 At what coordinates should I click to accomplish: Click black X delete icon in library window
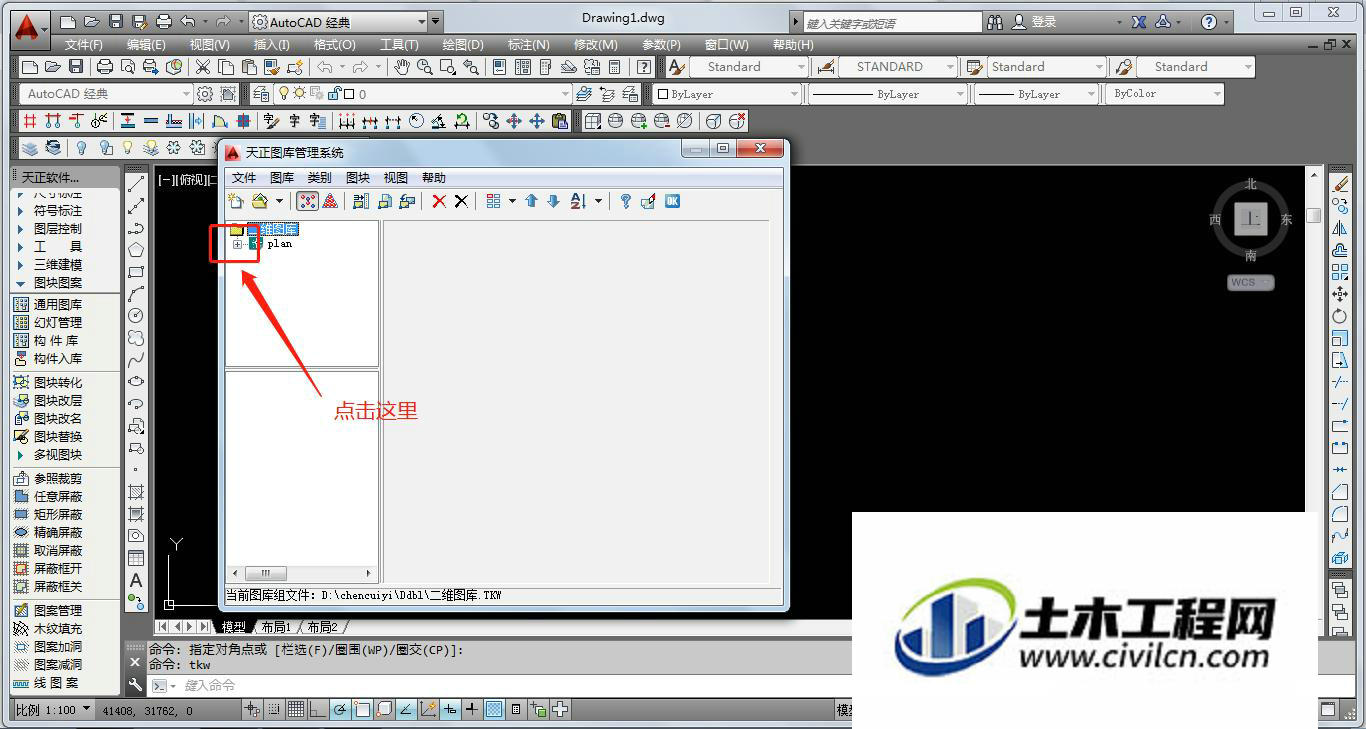[x=461, y=201]
